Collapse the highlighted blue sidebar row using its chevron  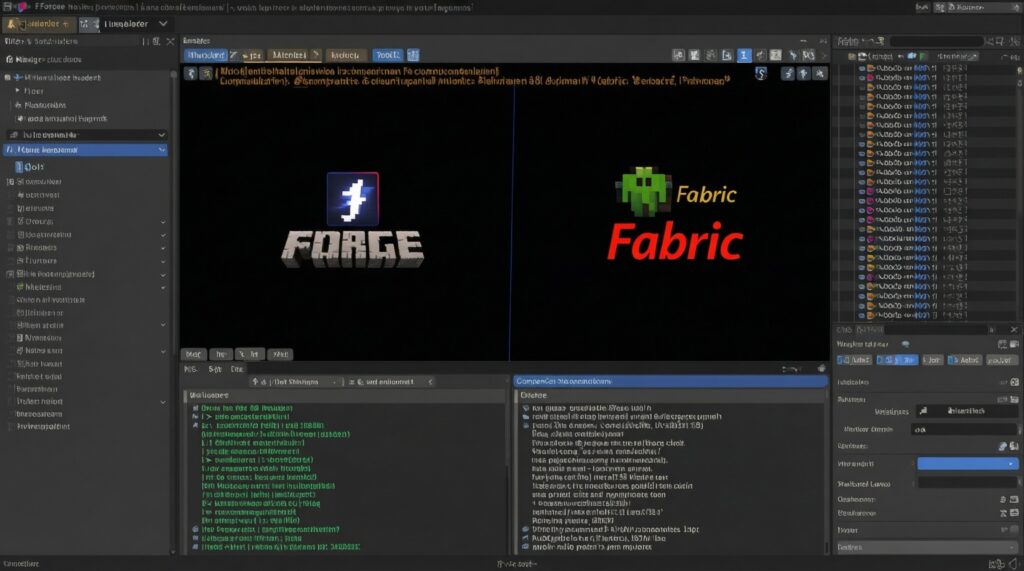tap(161, 150)
